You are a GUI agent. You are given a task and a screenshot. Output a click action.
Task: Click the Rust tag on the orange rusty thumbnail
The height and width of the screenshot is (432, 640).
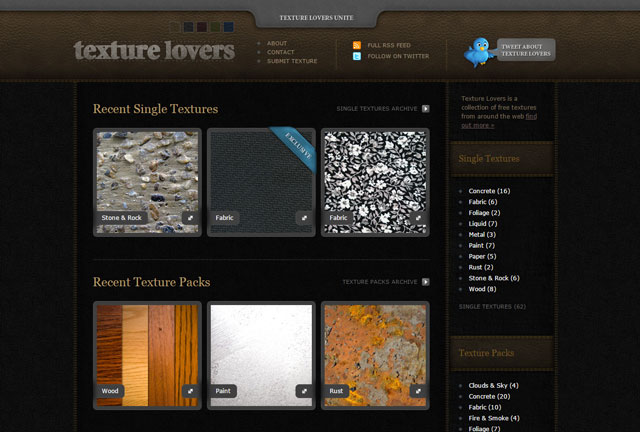[x=336, y=391]
